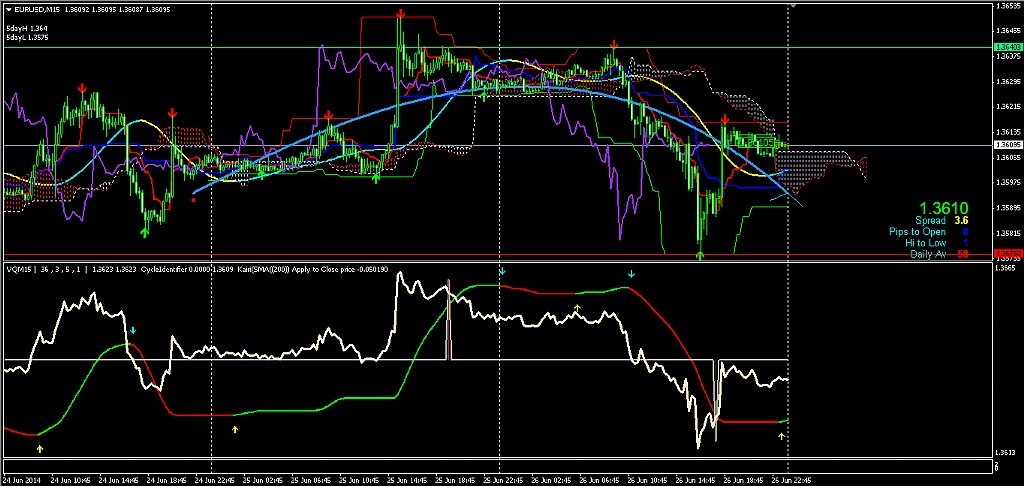Click the 1.3513 indicator scale label
Viewport: 1024px width, 486px height.
1004,452
